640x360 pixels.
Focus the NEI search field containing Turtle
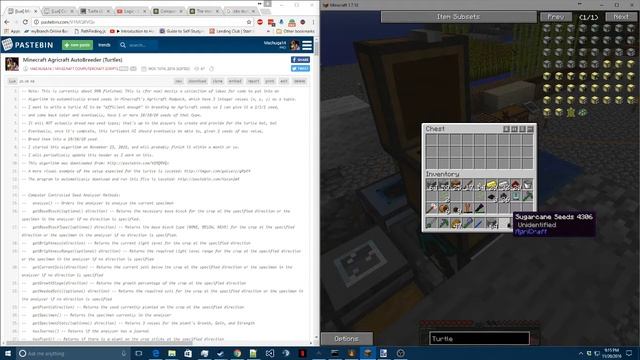(x=479, y=339)
